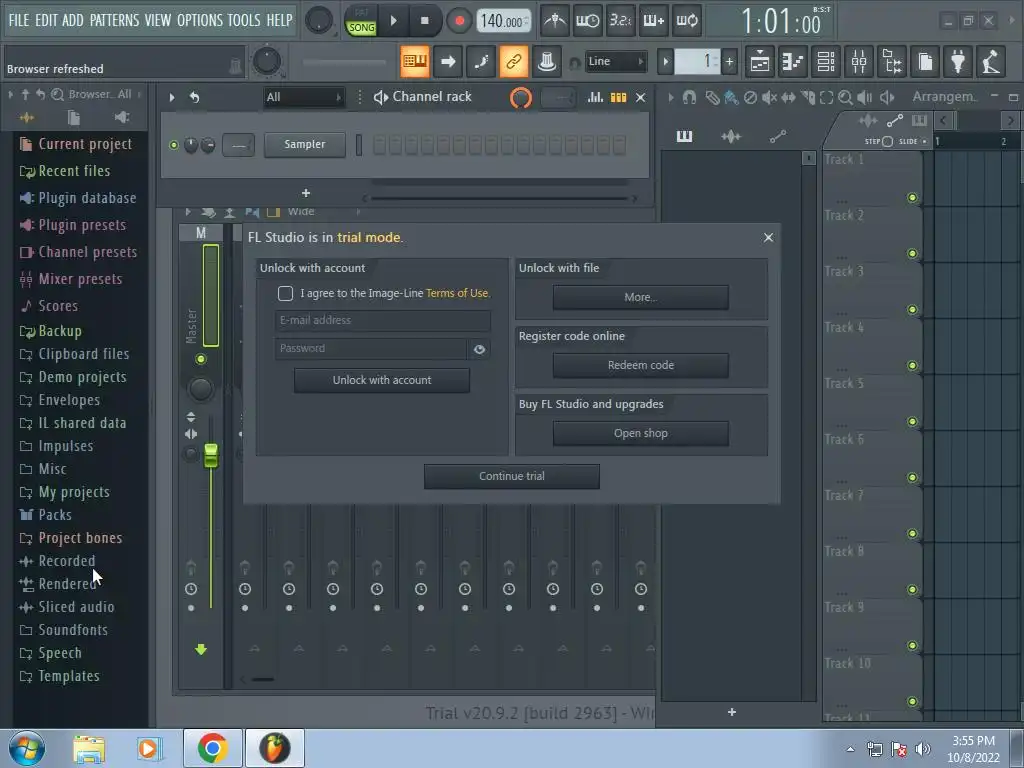
Task: Click the taskbar volume speaker icon
Action: (x=923, y=749)
